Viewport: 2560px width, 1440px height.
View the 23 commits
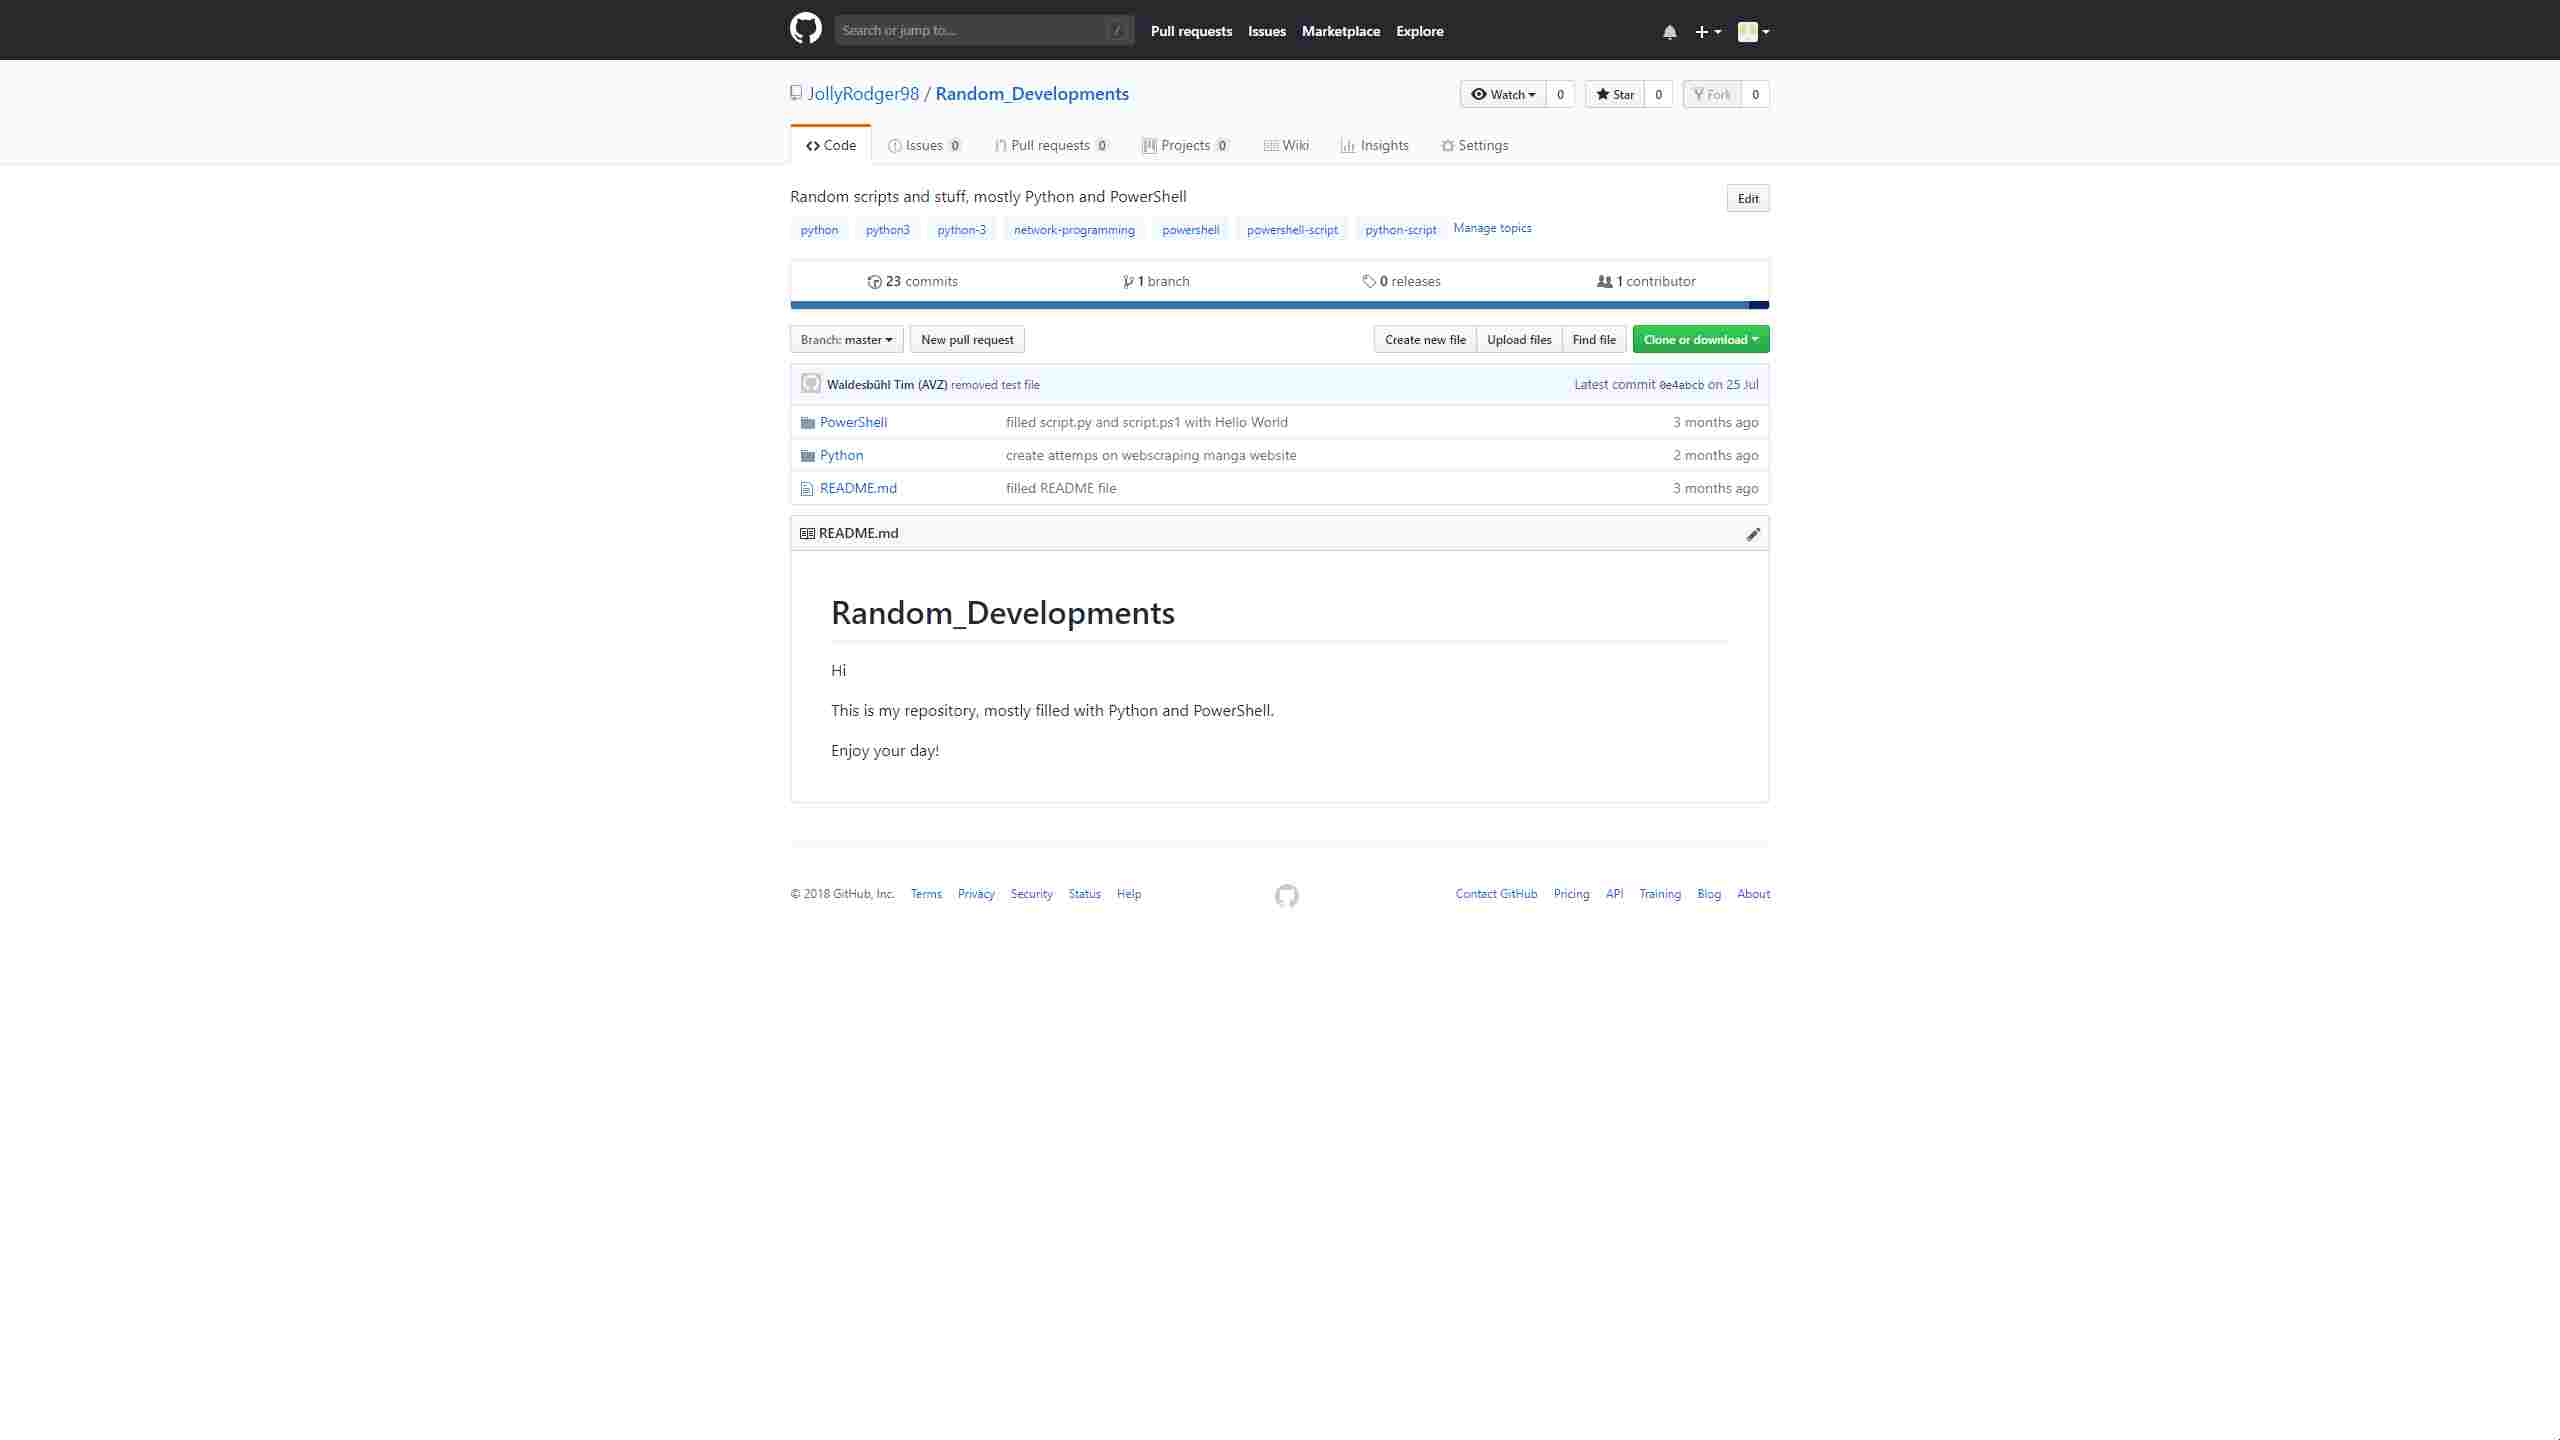pyautogui.click(x=912, y=281)
